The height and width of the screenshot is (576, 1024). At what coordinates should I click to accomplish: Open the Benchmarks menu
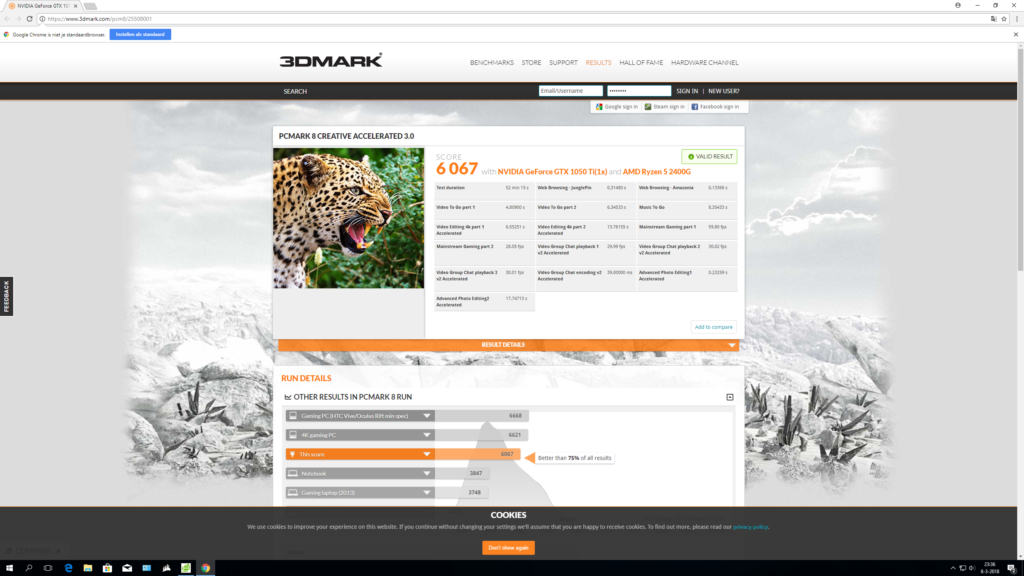(x=492, y=63)
